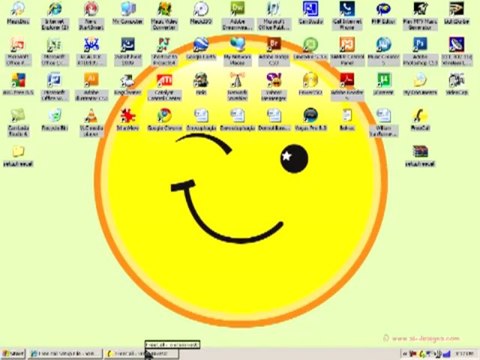
Task: Open the Camtasia Studio shortcut
Action: [x=18, y=122]
